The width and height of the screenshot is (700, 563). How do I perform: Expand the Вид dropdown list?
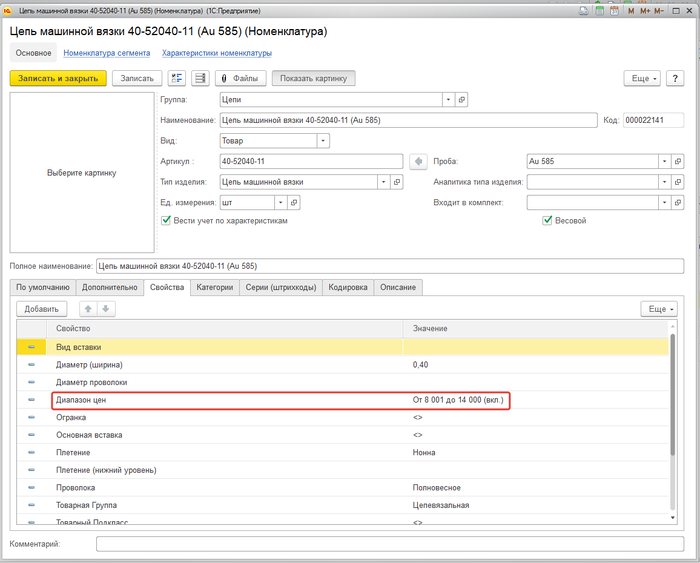coord(323,141)
